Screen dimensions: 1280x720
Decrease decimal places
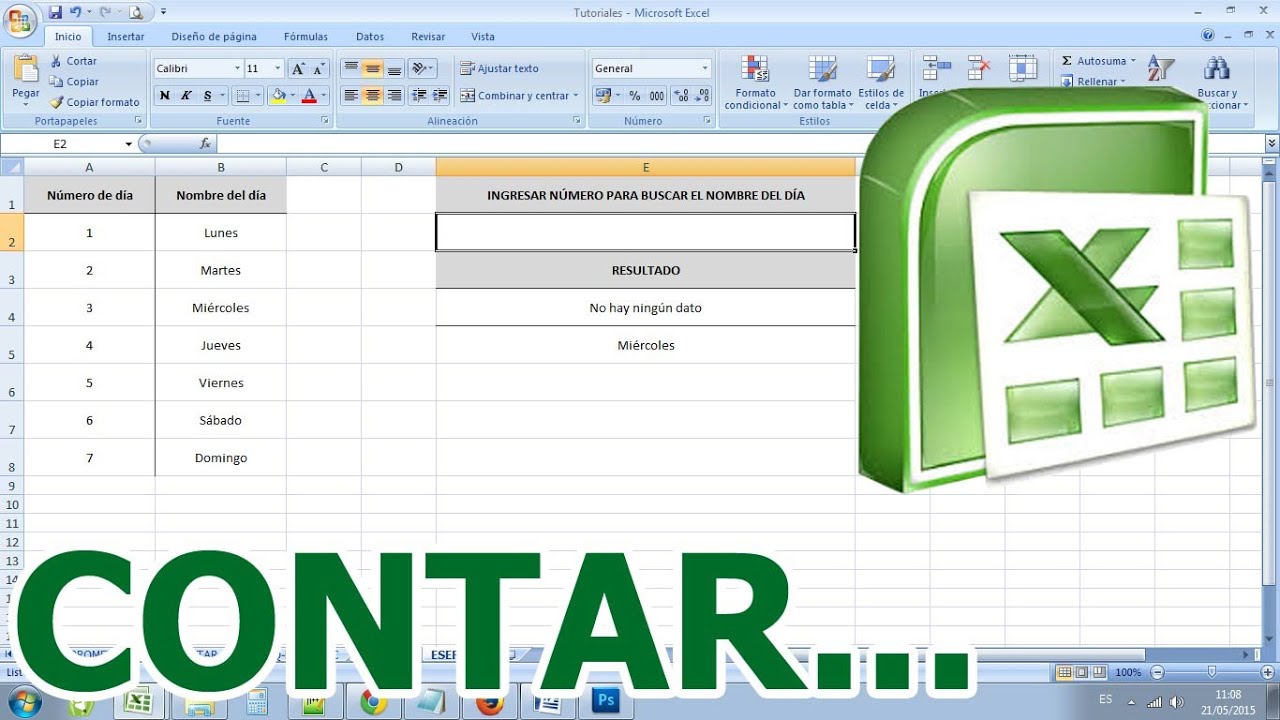coord(702,96)
